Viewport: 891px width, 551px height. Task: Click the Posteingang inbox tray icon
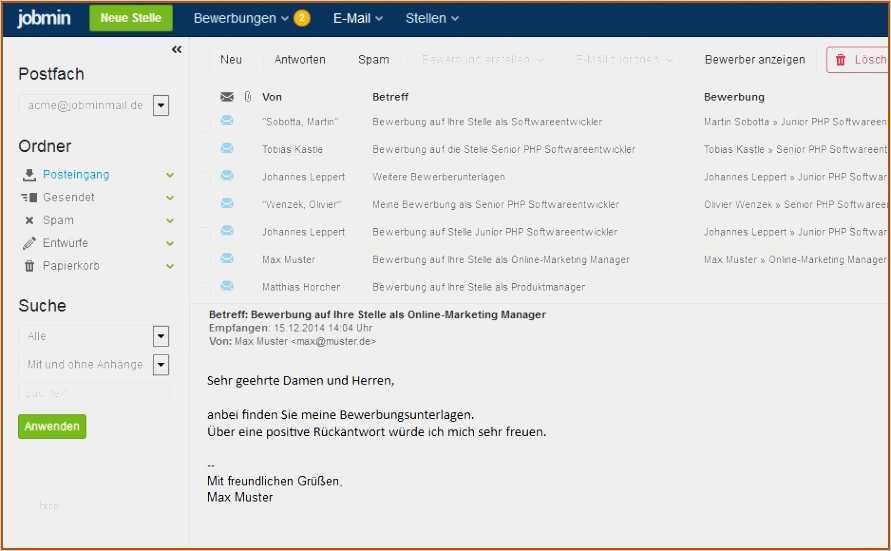click(29, 175)
